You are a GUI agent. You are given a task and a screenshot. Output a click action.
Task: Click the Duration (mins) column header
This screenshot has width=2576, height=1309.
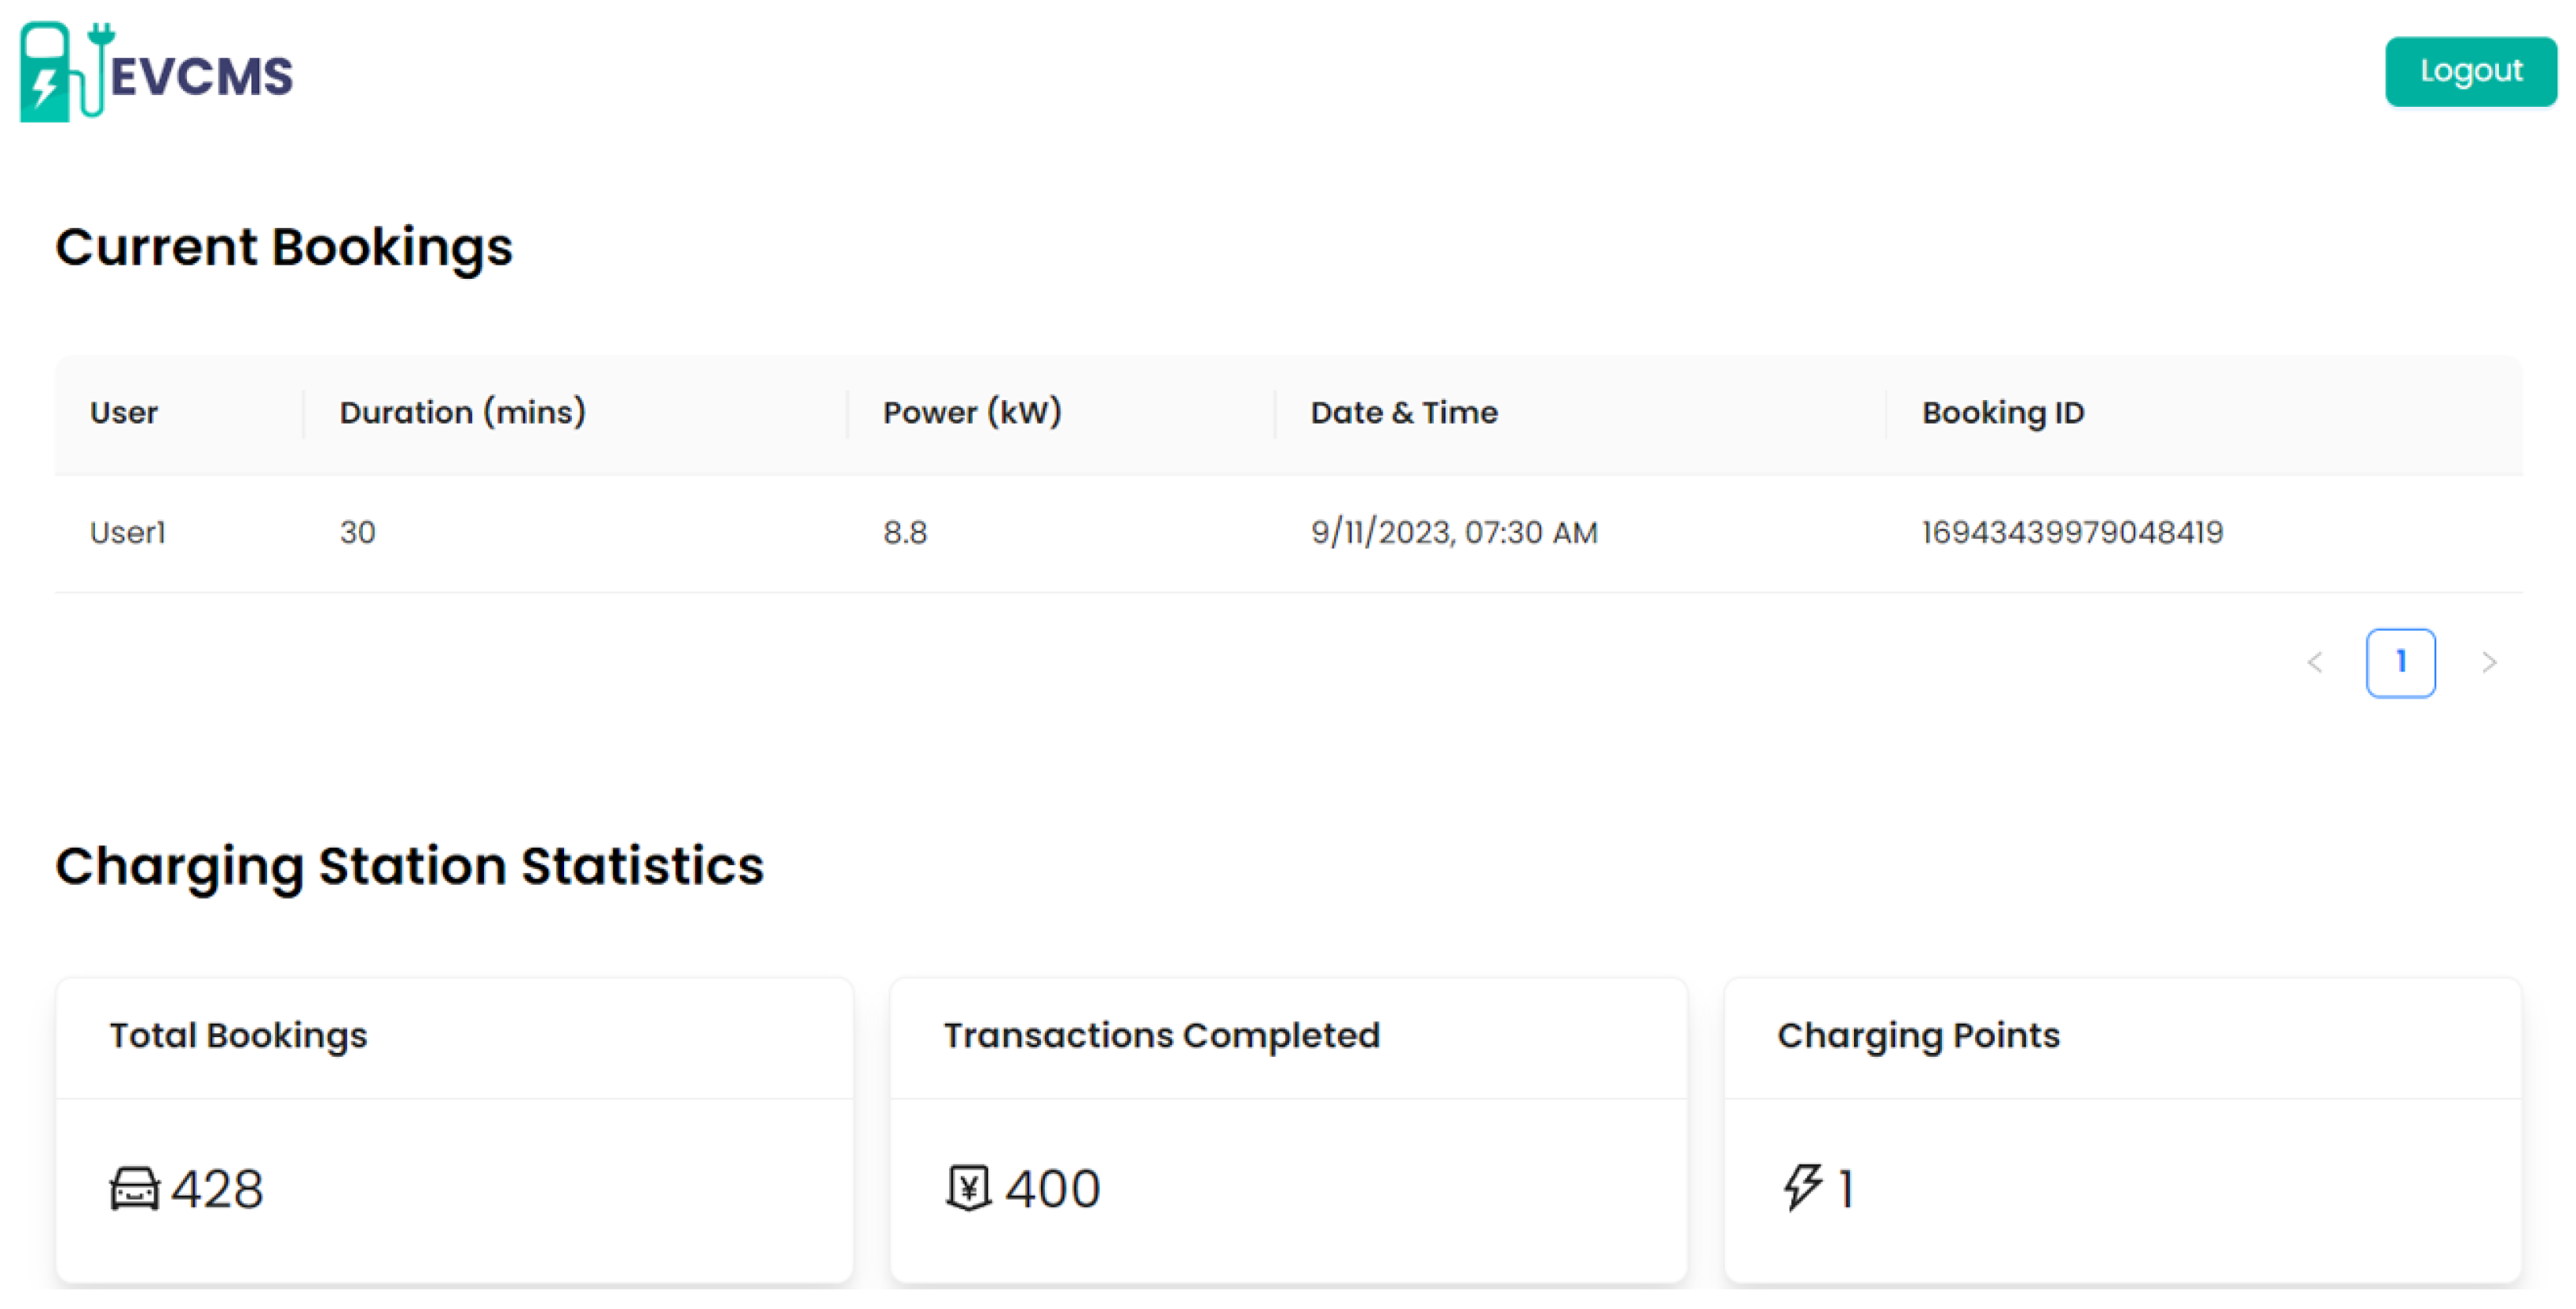tap(462, 413)
